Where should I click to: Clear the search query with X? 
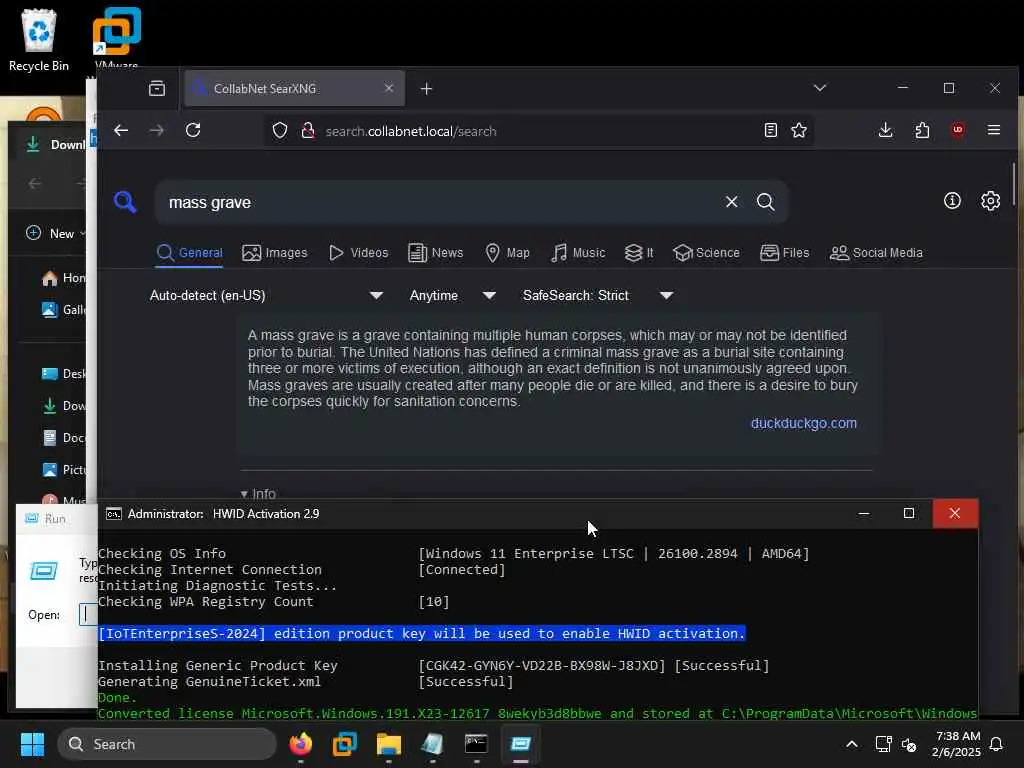[731, 202]
